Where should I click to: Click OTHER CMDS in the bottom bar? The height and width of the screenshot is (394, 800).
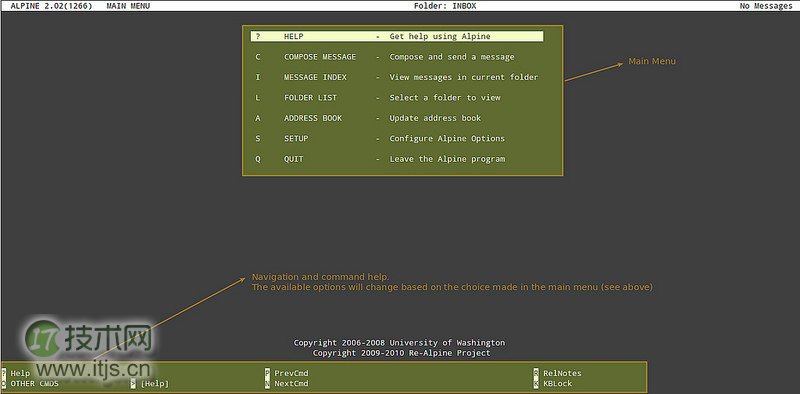[34, 383]
